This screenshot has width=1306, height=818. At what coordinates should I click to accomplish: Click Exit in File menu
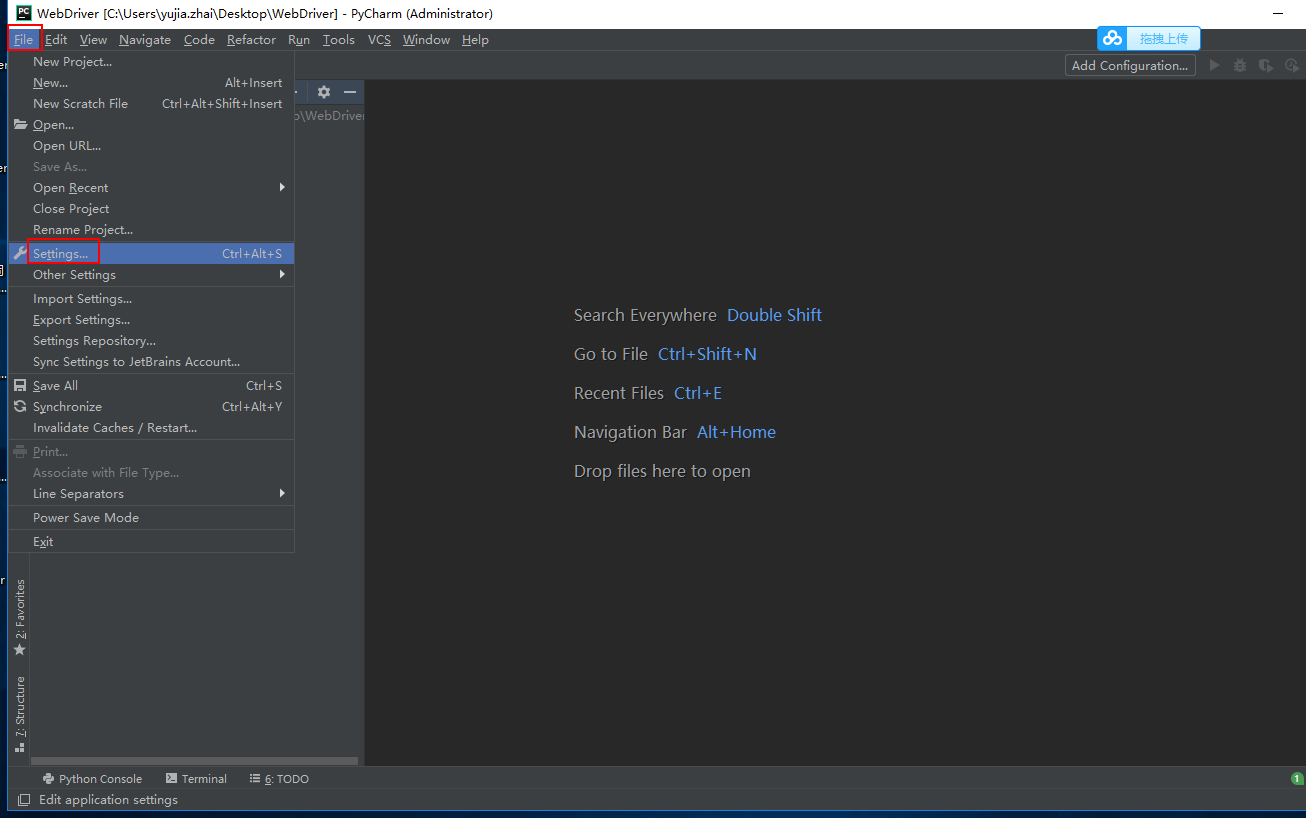pyautogui.click(x=151, y=542)
